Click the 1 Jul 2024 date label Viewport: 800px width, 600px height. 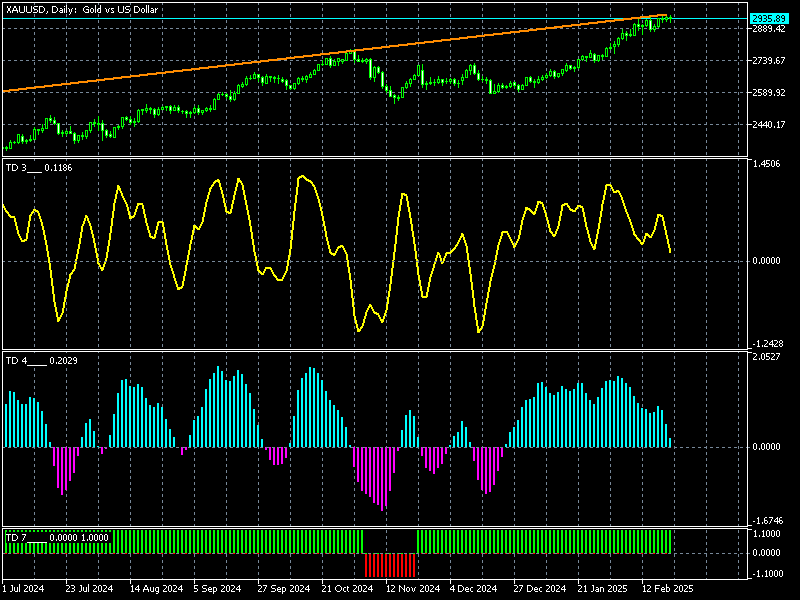point(24,589)
